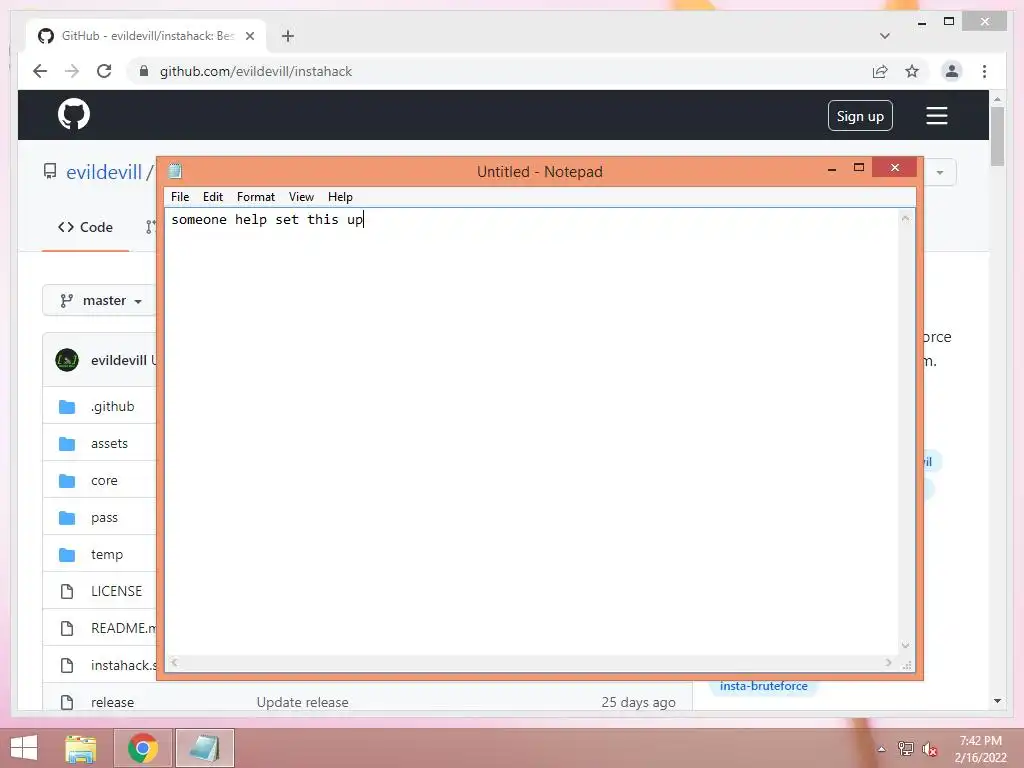
Task: Go back in Chrome
Action: (40, 71)
